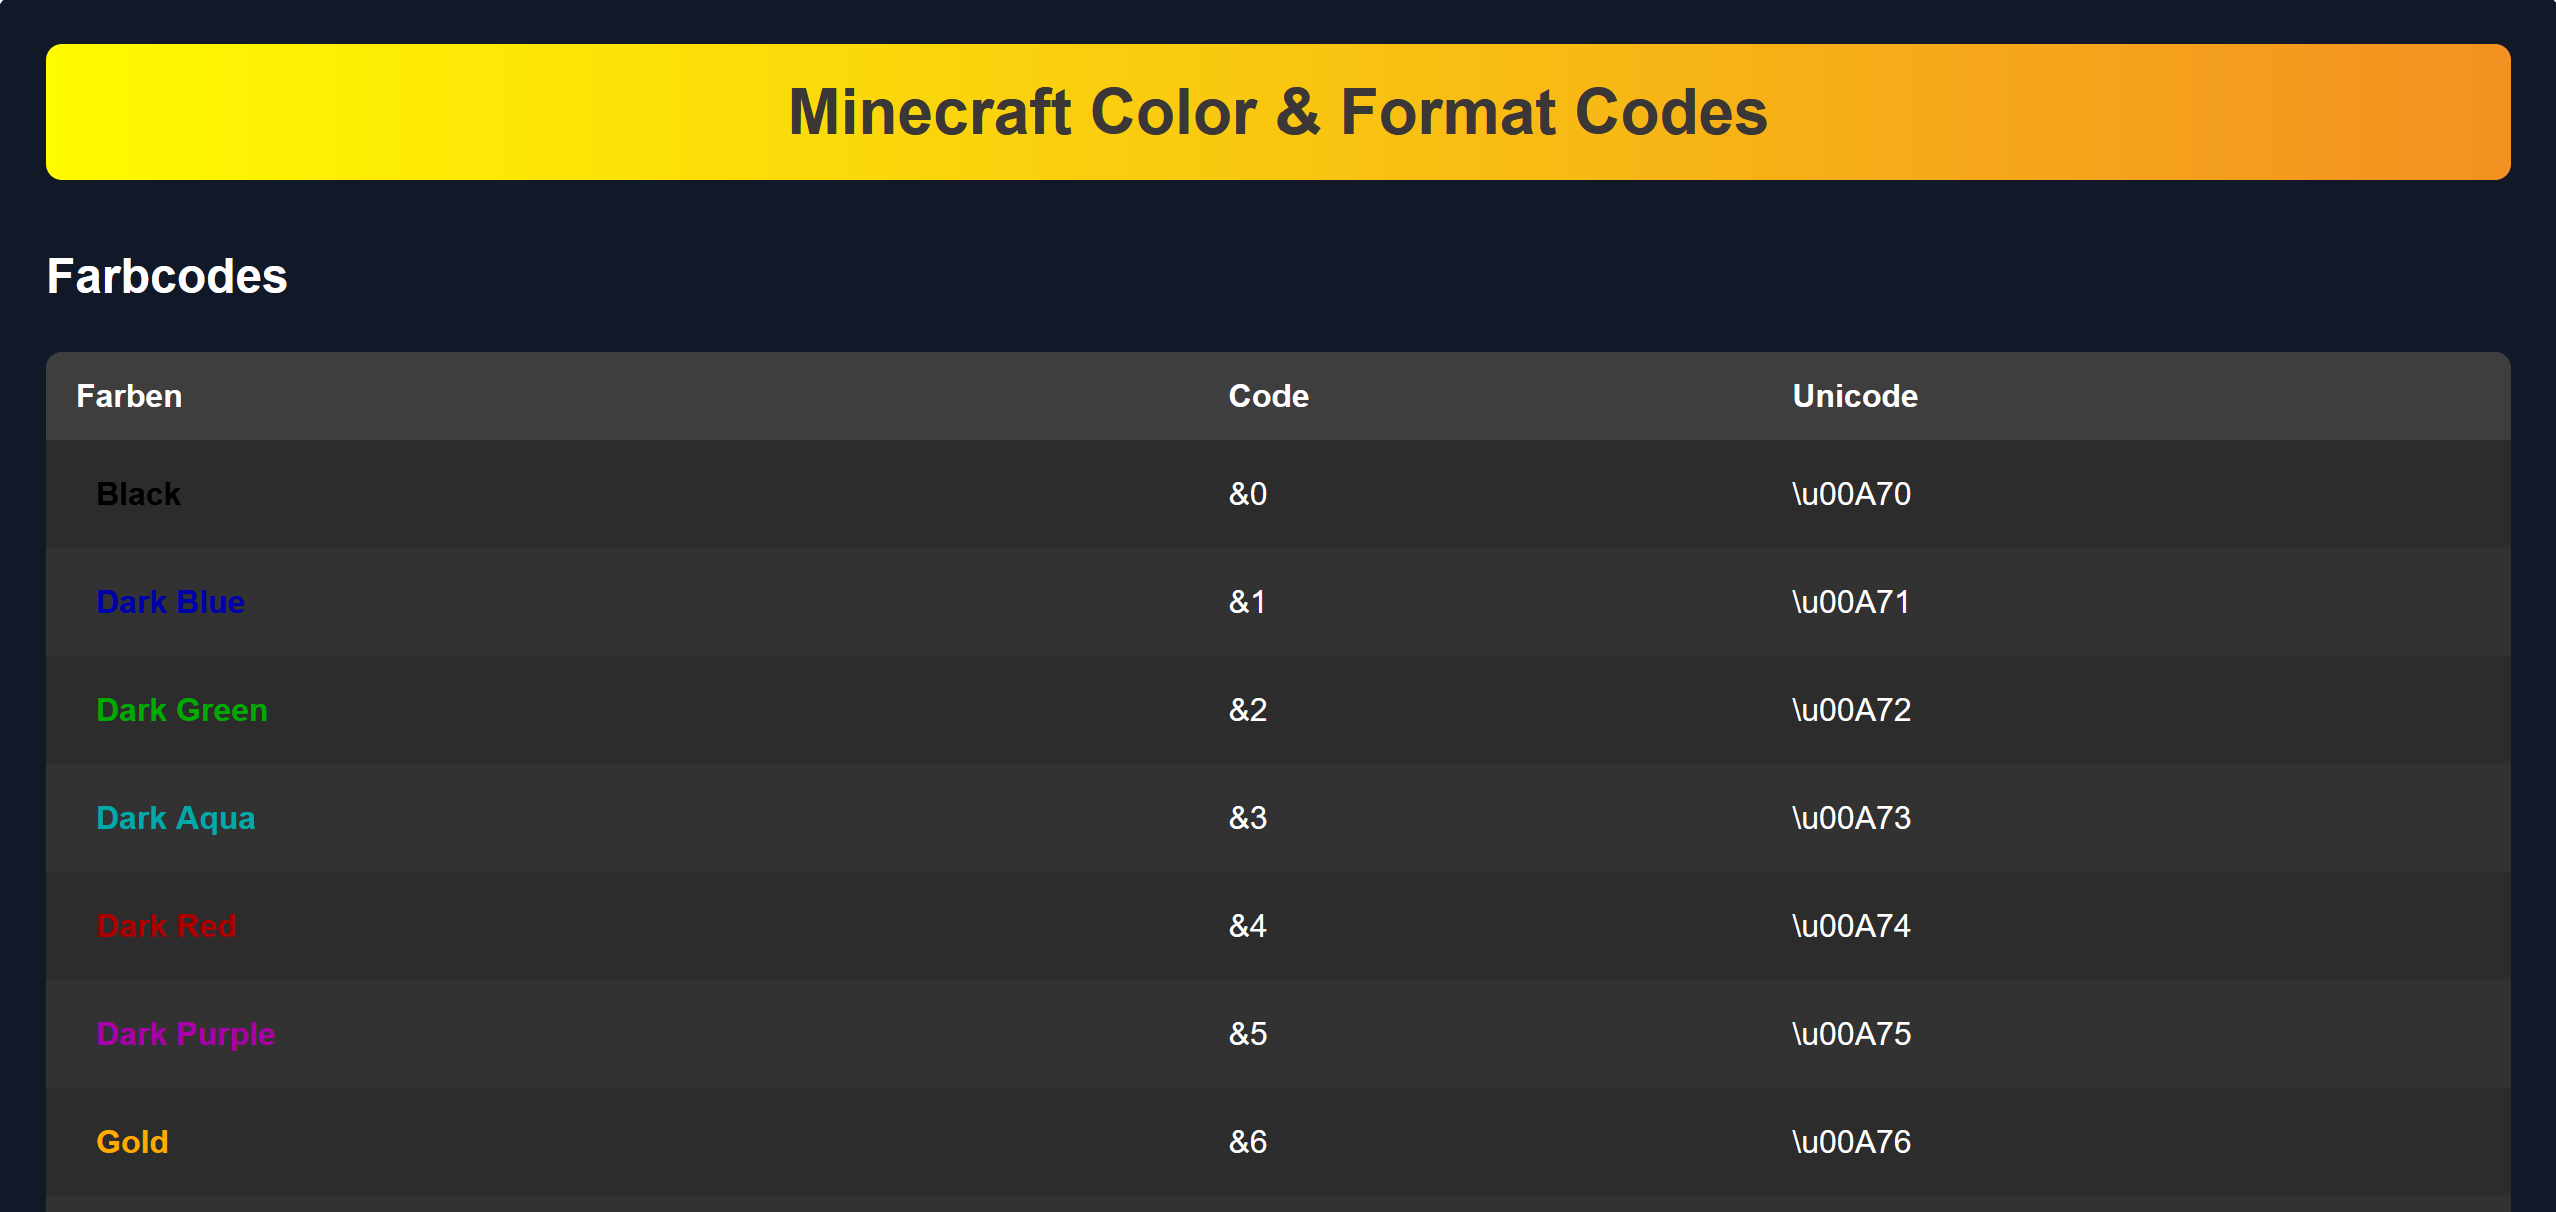Image resolution: width=2556 pixels, height=1212 pixels.
Task: Click the &0 code for Black
Action: (x=1247, y=493)
